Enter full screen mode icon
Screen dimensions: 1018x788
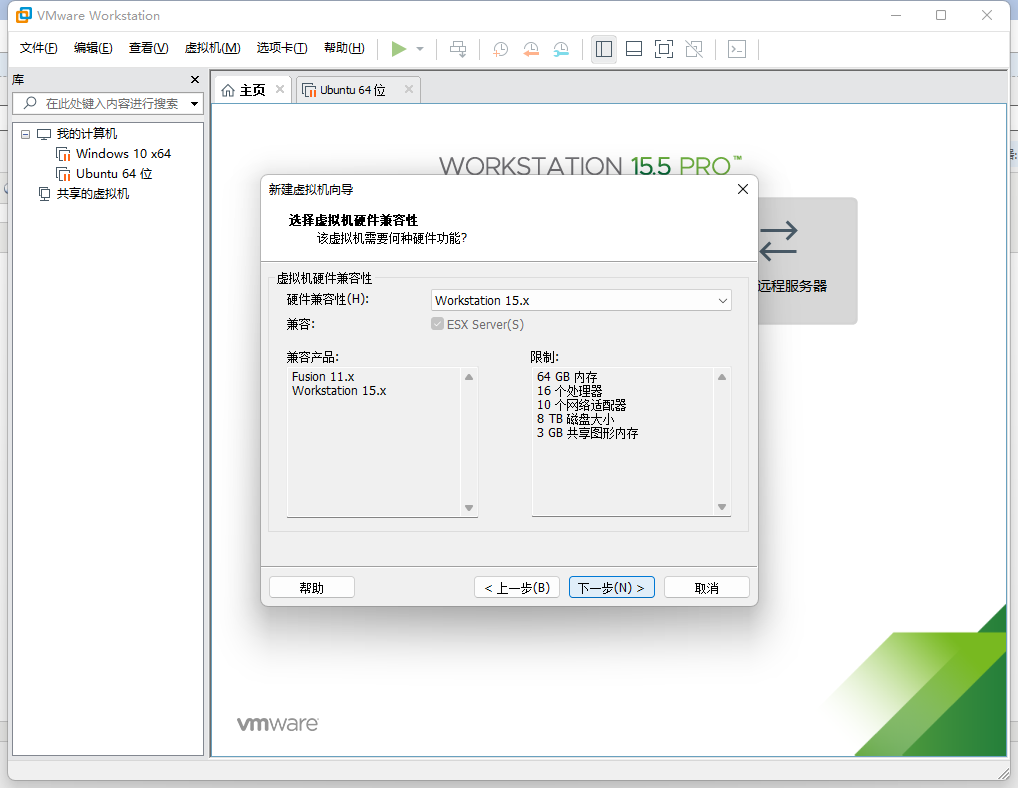click(x=664, y=49)
